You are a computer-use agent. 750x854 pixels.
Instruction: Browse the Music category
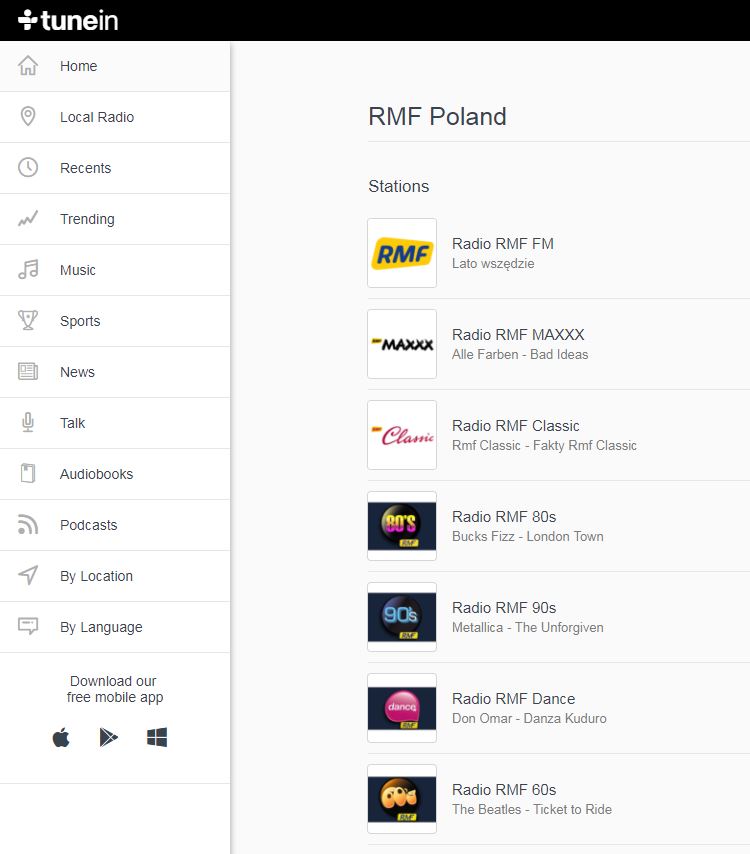(x=78, y=270)
